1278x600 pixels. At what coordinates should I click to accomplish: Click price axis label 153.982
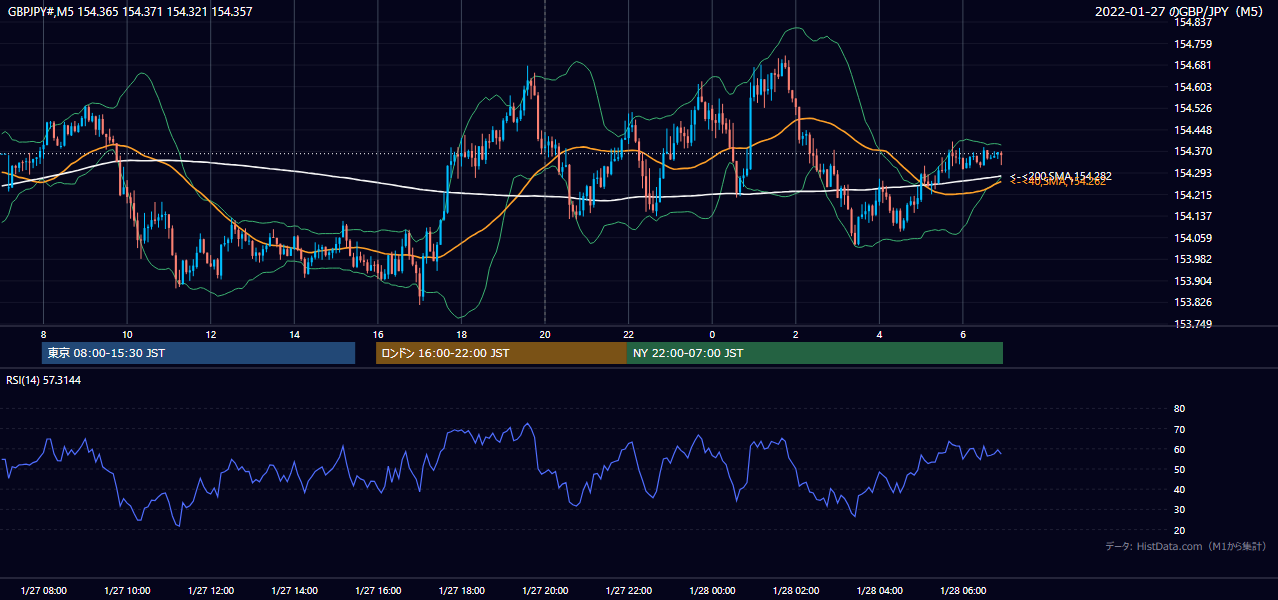pyautogui.click(x=1194, y=259)
